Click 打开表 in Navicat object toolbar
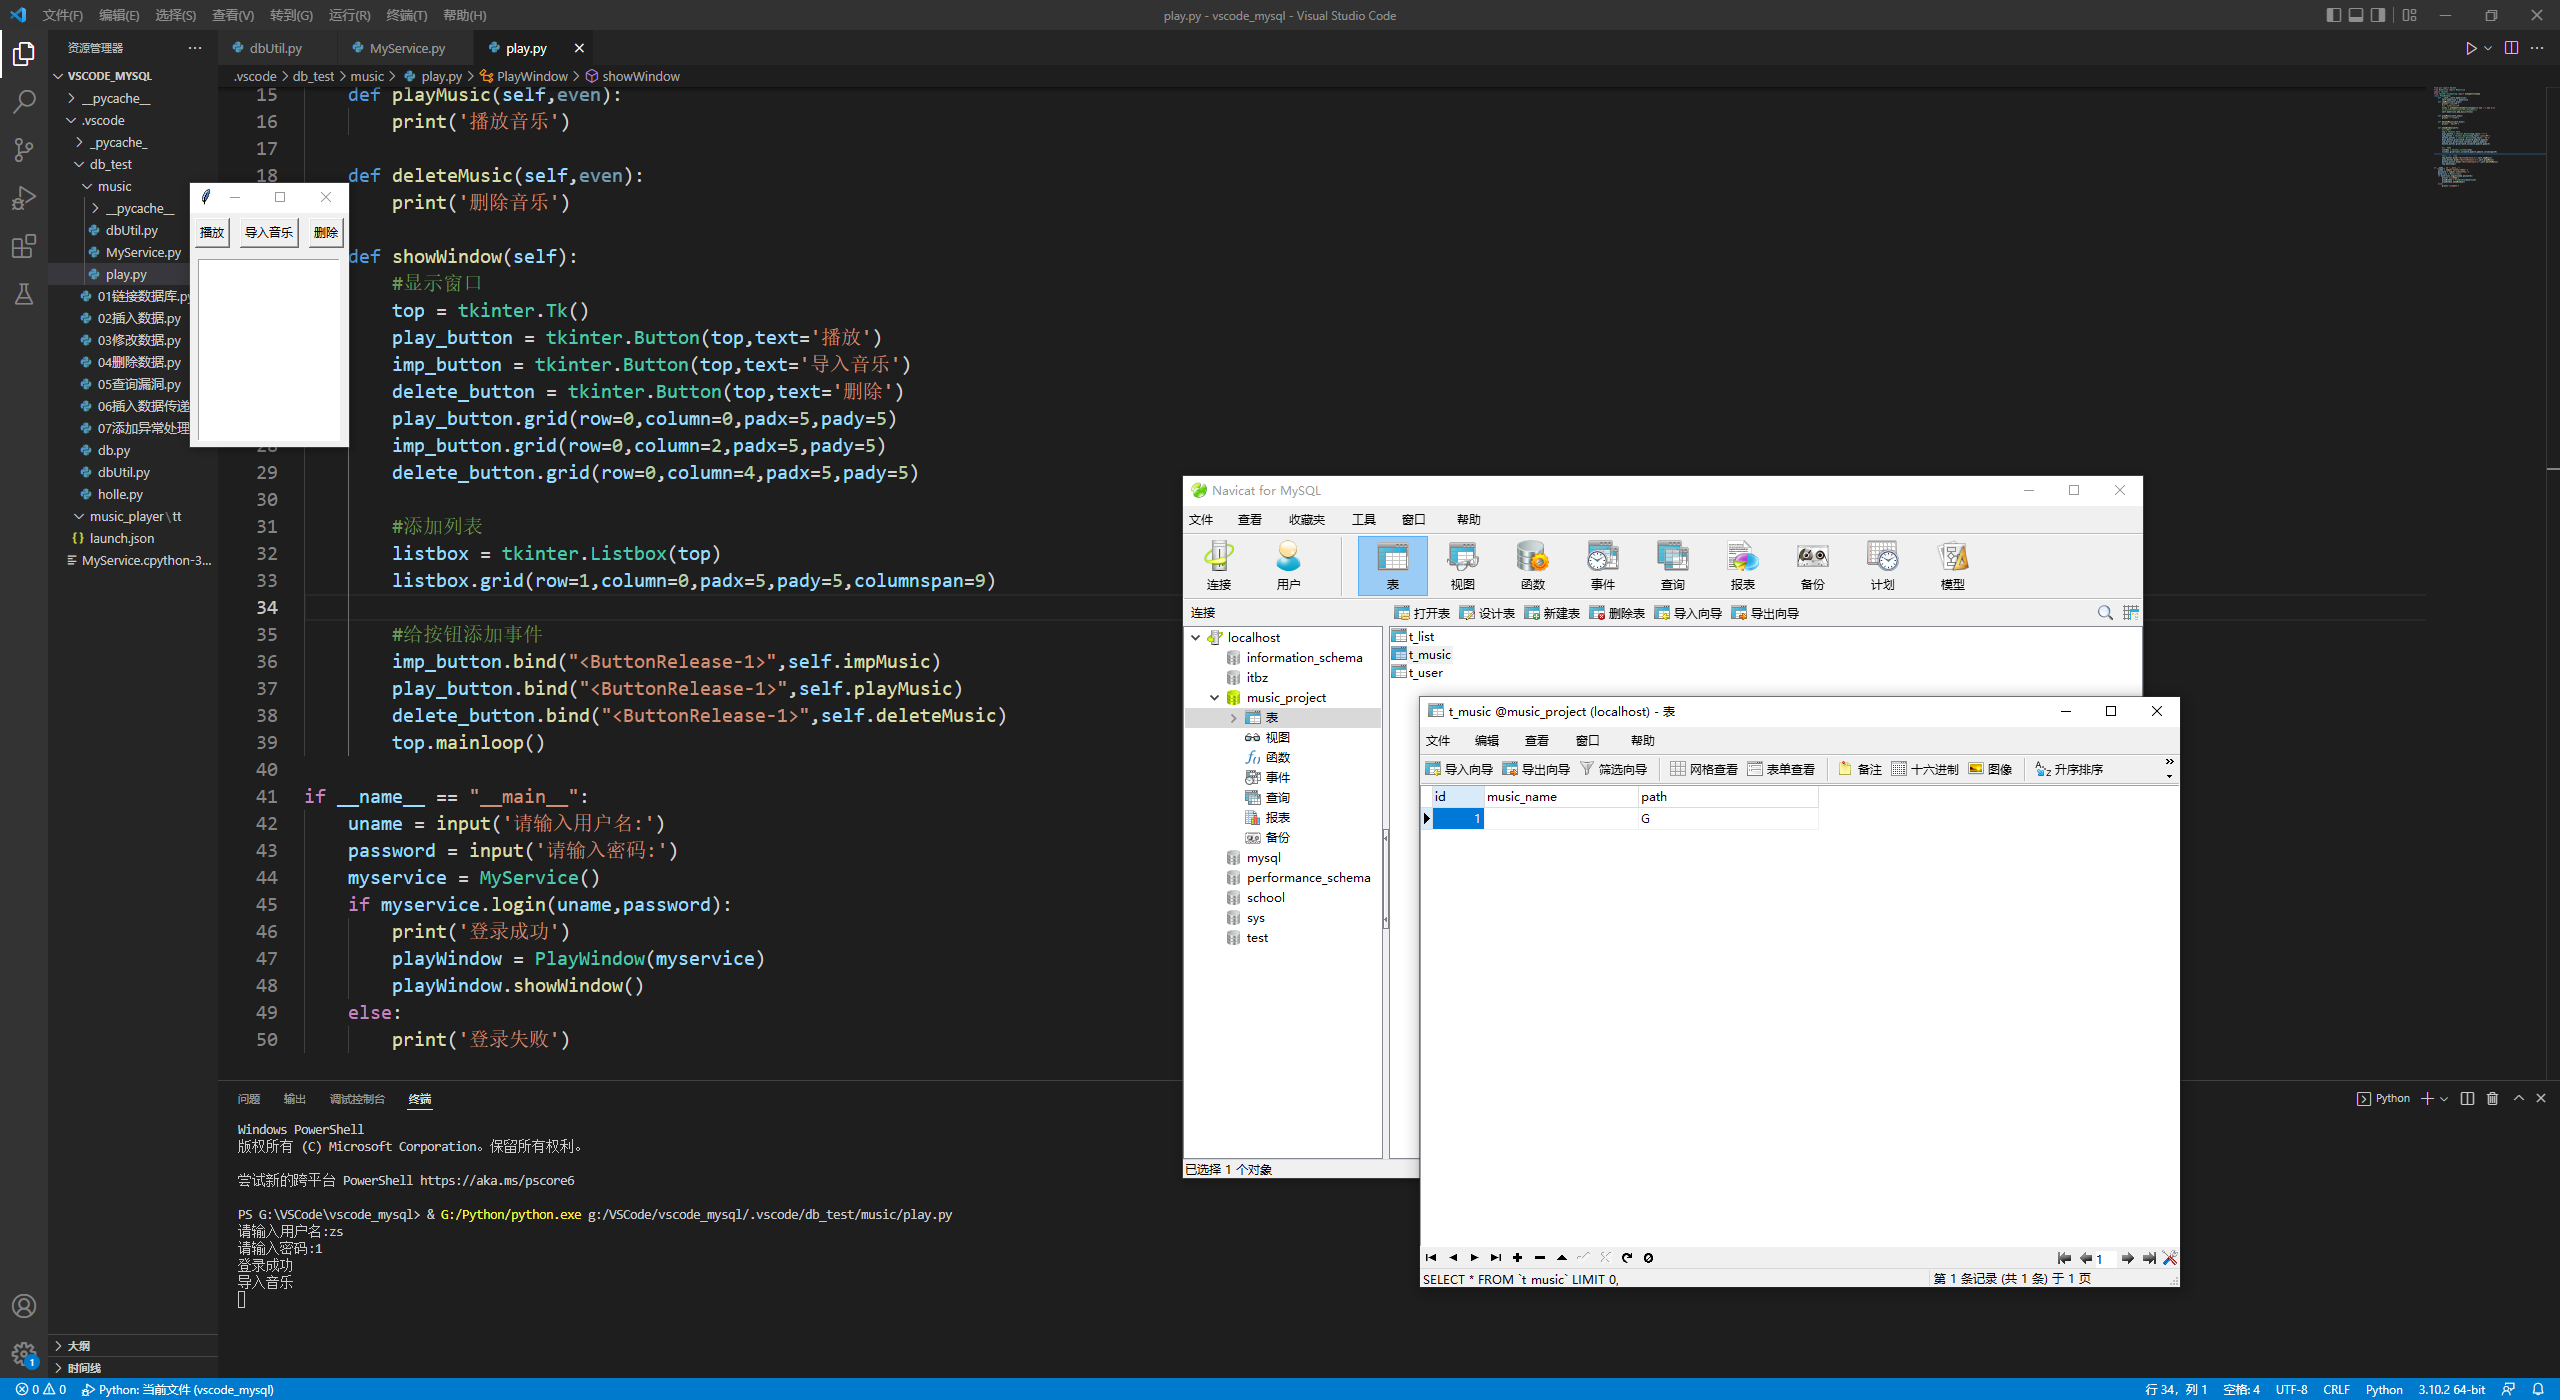Image resolution: width=2560 pixels, height=1400 pixels. (1423, 613)
